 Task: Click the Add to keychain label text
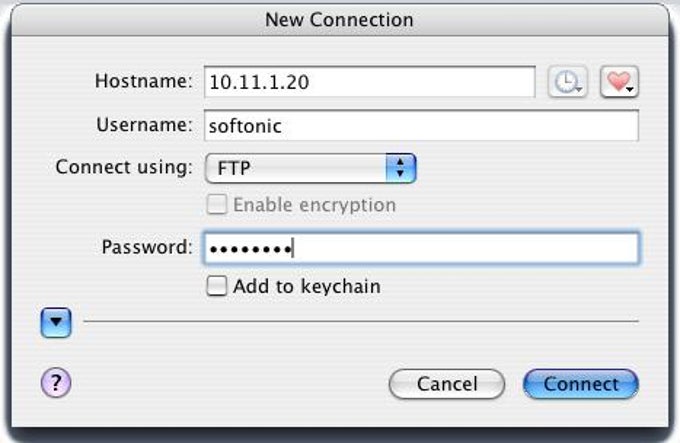point(307,287)
